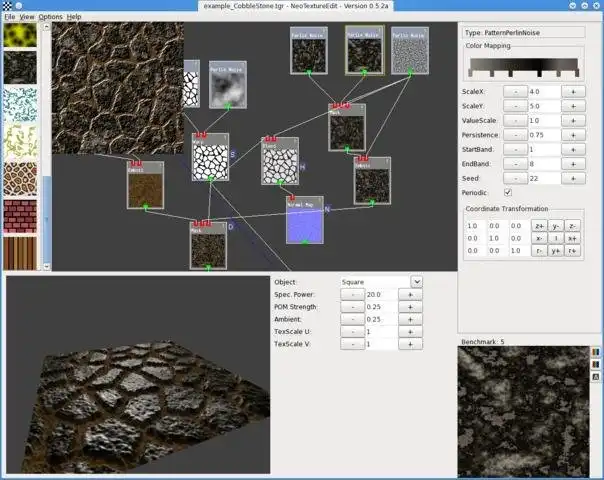Click the grayscale Perlin Noise cloud node

(x=227, y=88)
